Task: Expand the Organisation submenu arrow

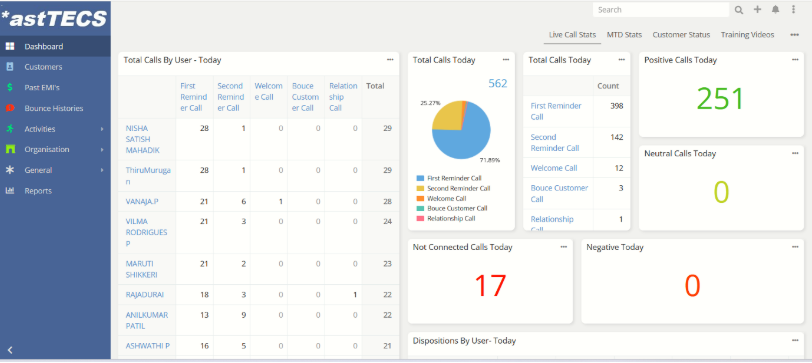Action: click(x=102, y=150)
